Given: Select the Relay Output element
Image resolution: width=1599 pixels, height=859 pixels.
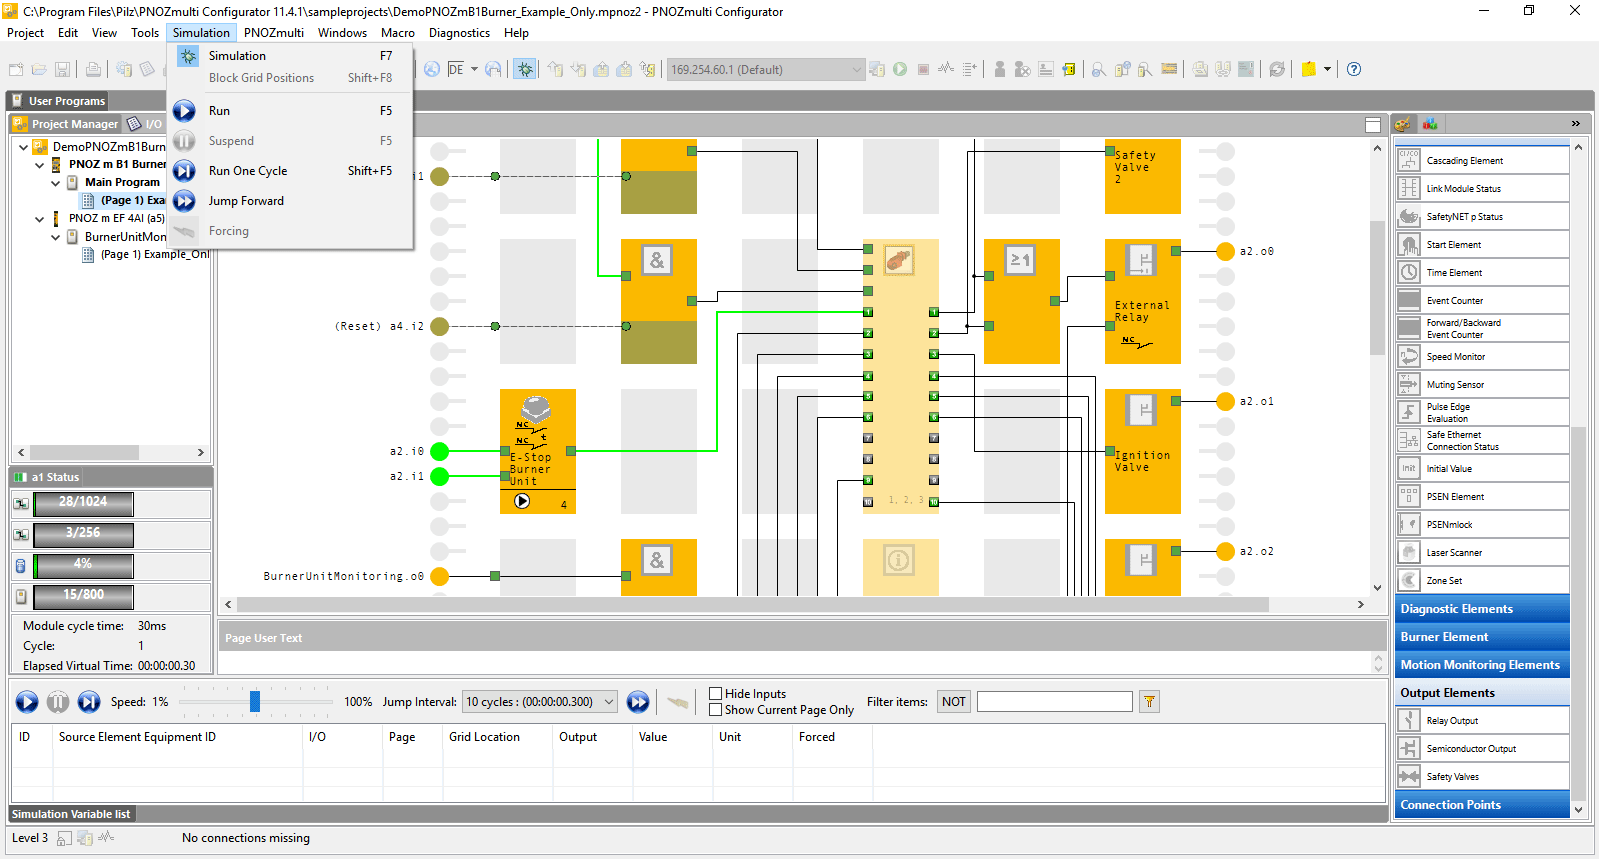Looking at the screenshot, I should (x=1483, y=720).
